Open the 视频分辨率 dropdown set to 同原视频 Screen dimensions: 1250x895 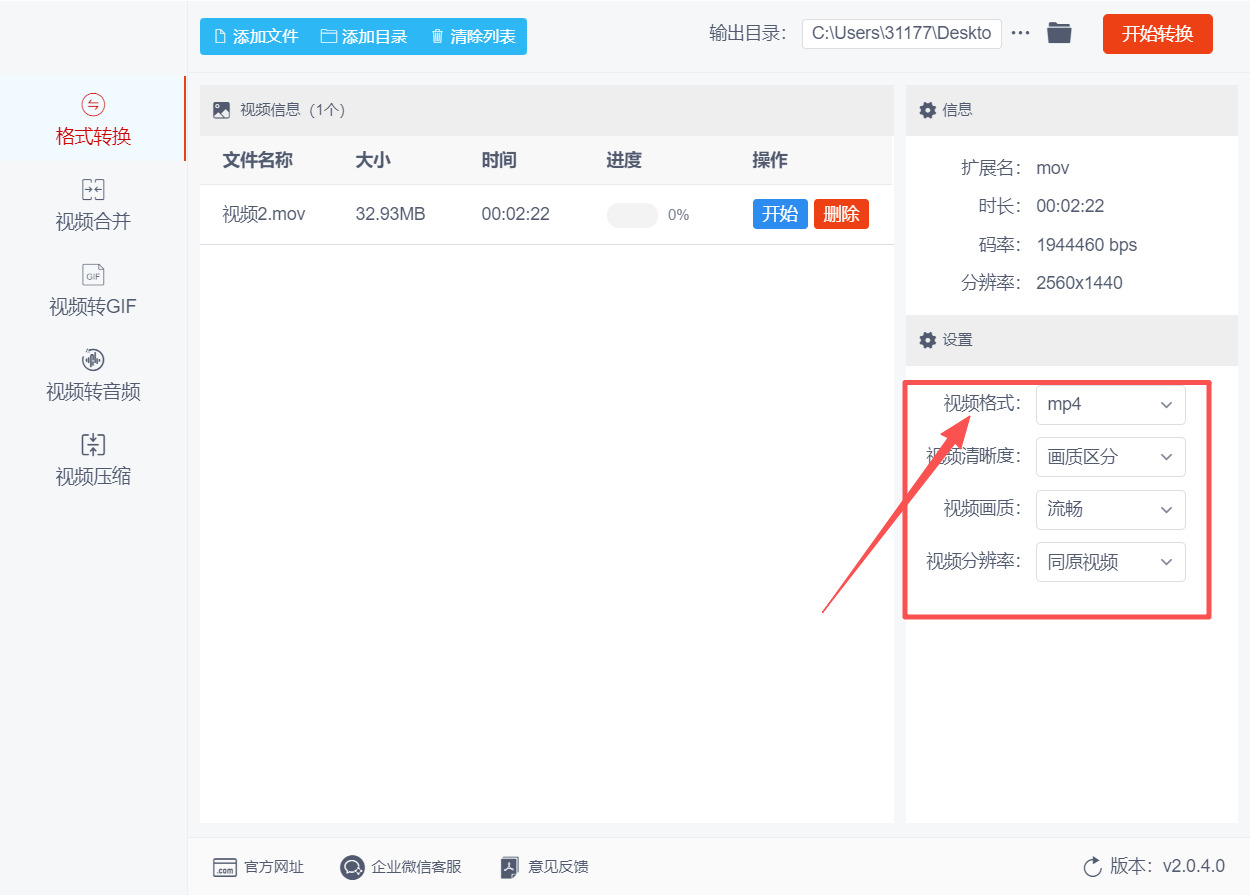(x=1110, y=561)
